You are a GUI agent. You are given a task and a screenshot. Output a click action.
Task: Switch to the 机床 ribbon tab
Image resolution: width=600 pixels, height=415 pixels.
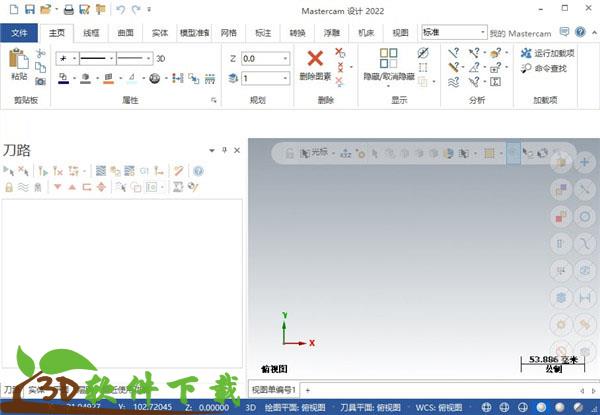(366, 33)
